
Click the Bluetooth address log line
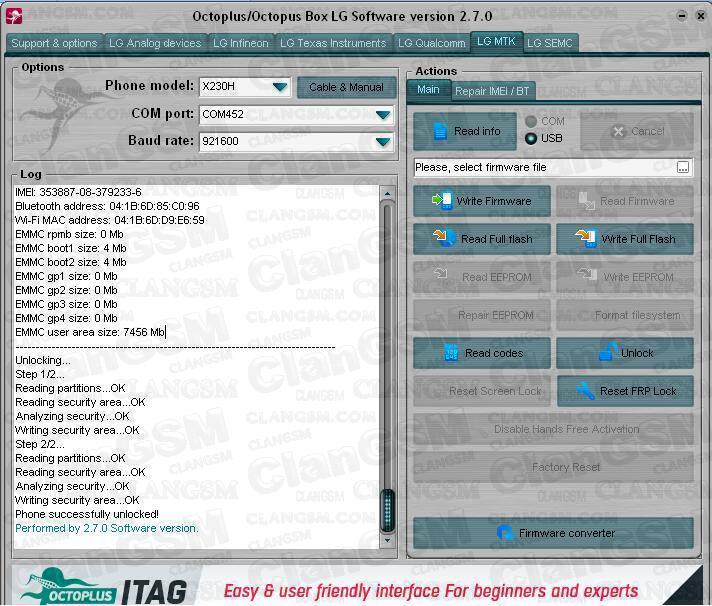click(107, 206)
